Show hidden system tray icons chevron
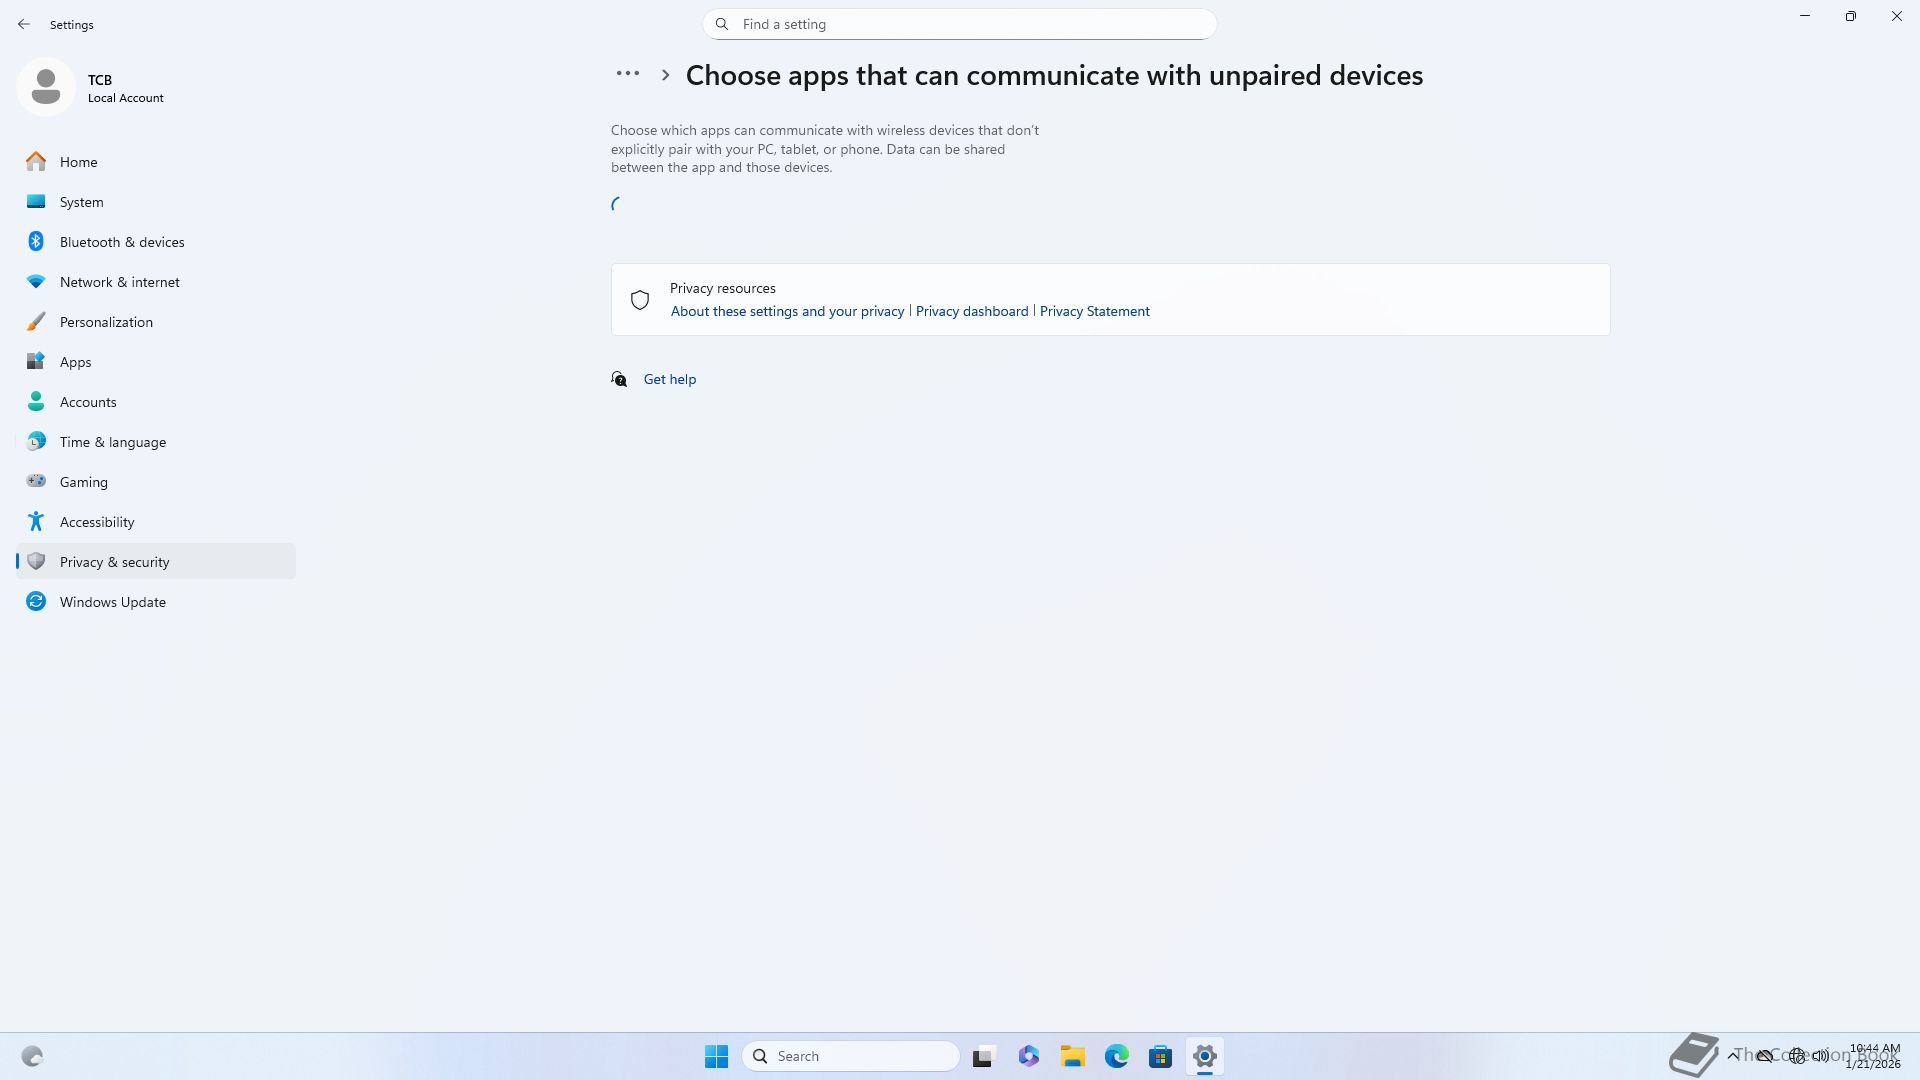Viewport: 1920px width, 1080px height. click(1732, 1056)
